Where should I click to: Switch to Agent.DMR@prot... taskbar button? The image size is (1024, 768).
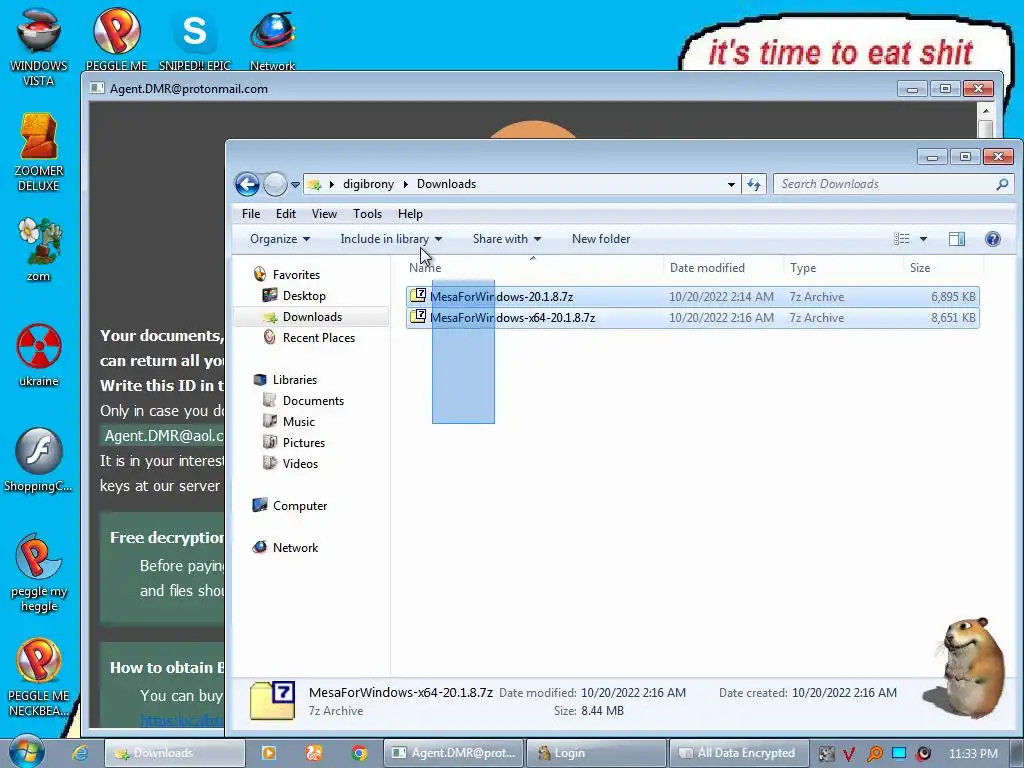(x=453, y=753)
